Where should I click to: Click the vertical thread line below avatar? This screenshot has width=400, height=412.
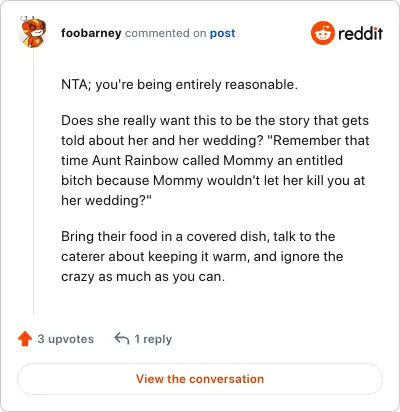pyautogui.click(x=33, y=182)
